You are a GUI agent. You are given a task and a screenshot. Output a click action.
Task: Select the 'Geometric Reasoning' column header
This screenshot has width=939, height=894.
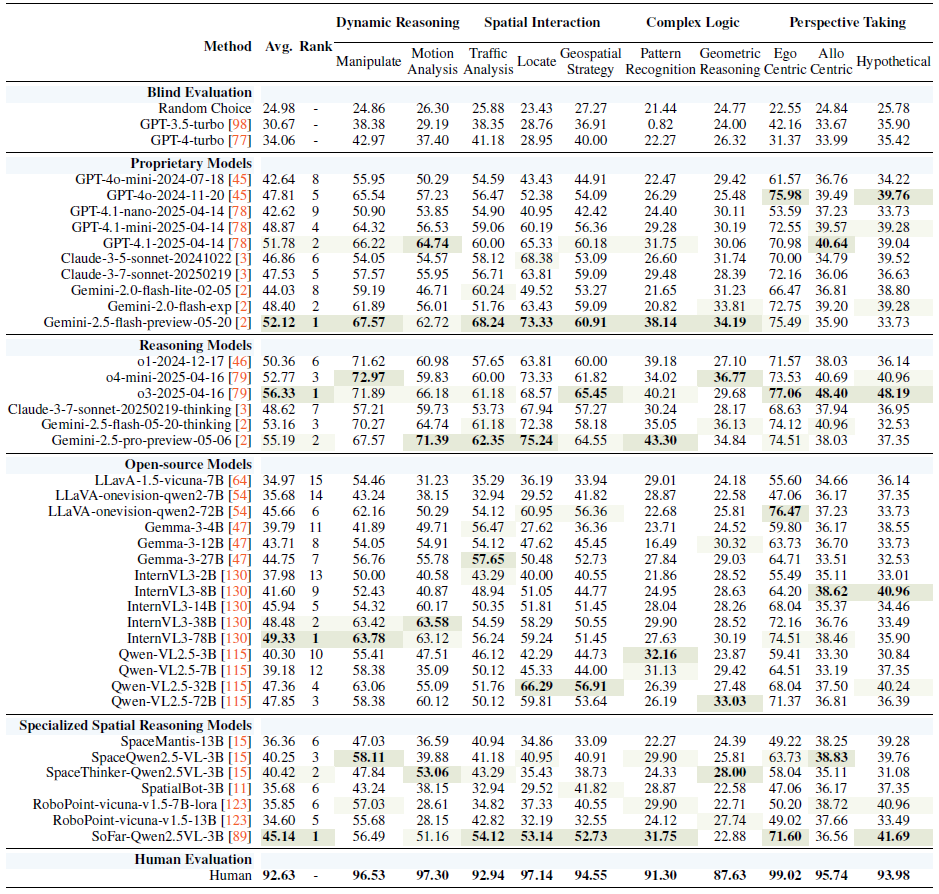(x=729, y=62)
